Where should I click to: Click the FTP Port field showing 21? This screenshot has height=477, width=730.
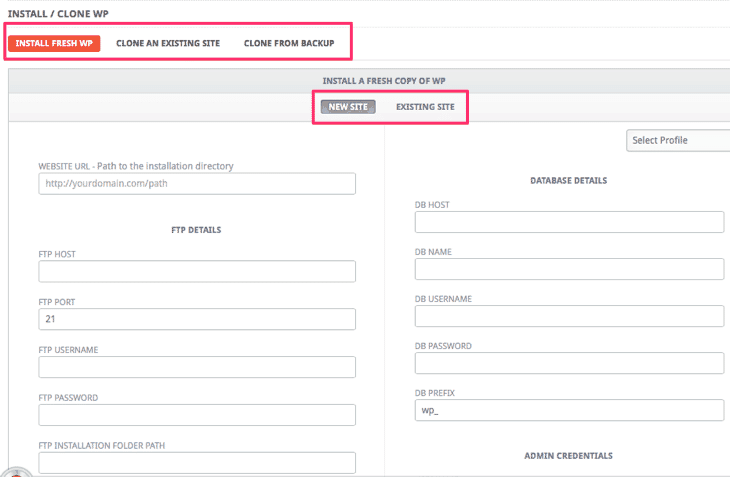197,319
